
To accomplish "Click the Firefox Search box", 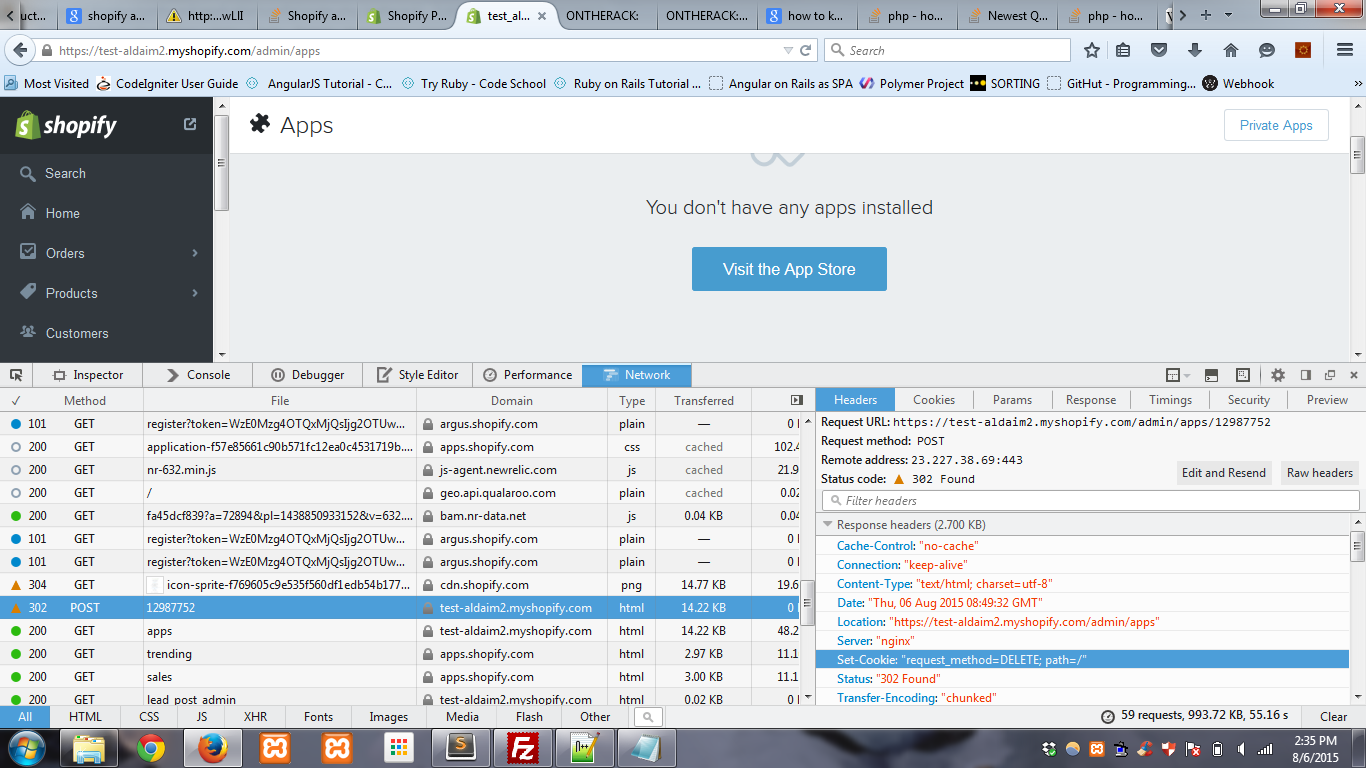I will pos(947,50).
